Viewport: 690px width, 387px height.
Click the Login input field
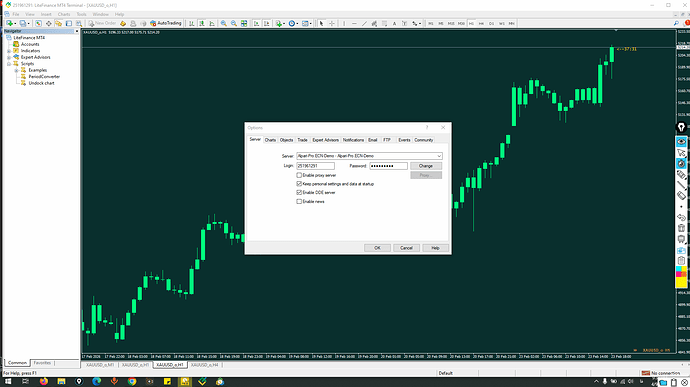316,166
